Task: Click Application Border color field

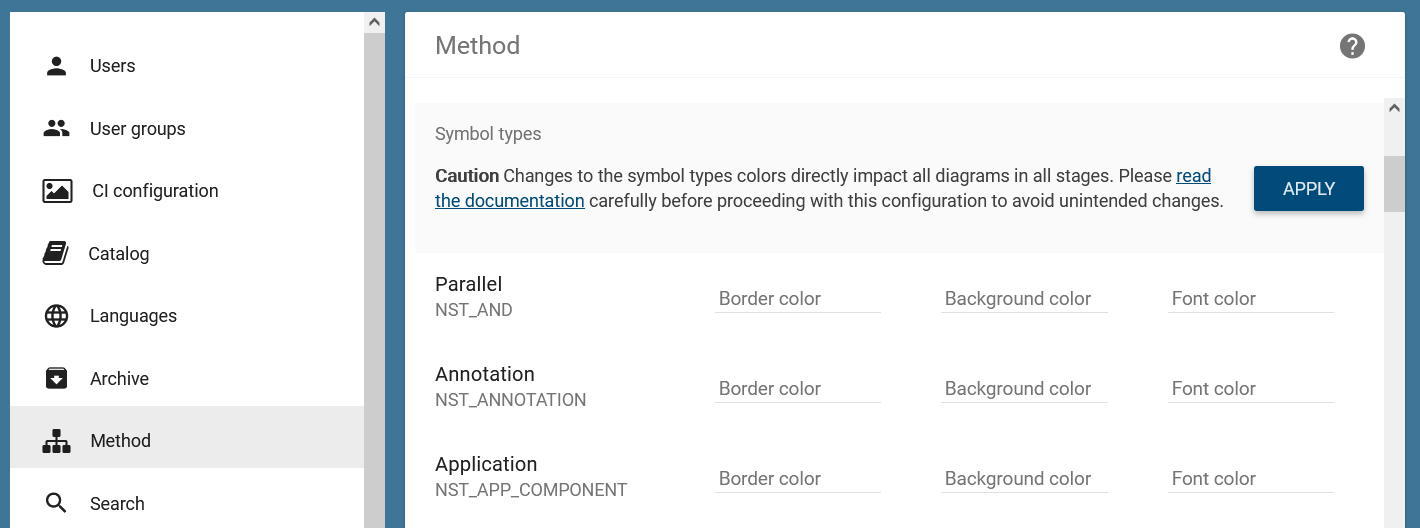Action: [798, 478]
